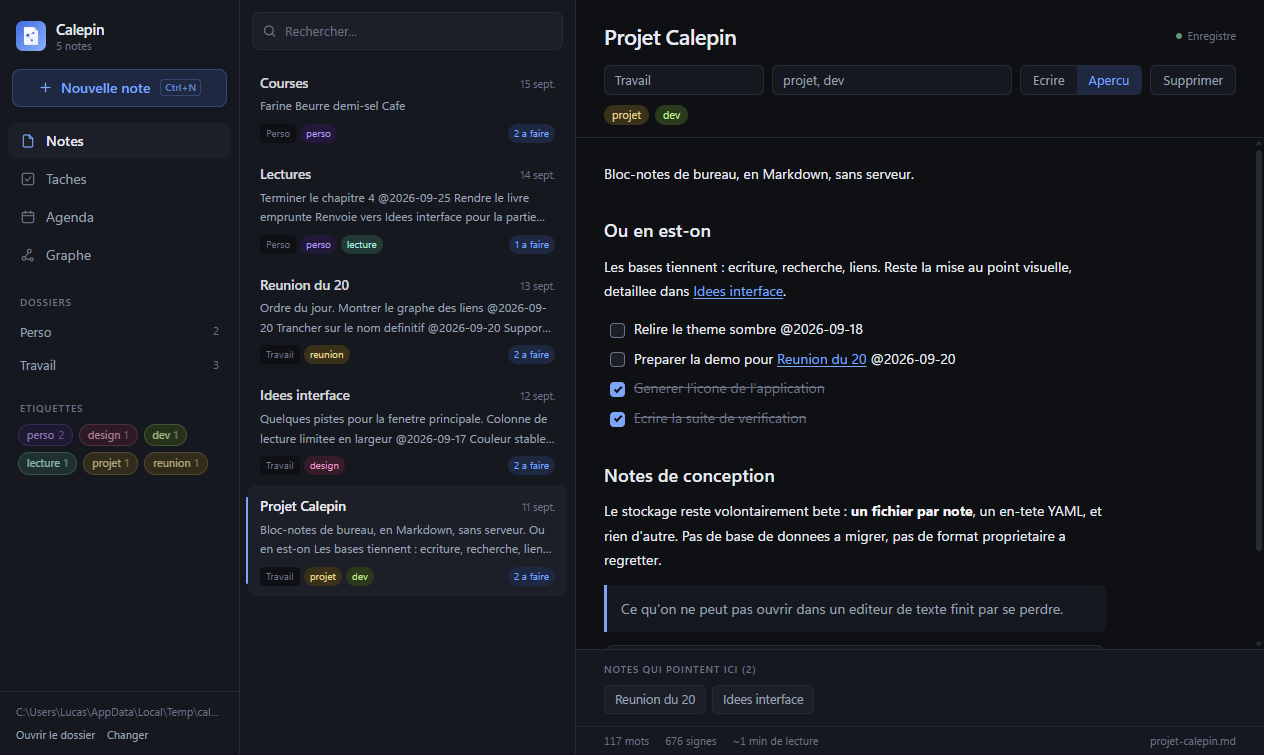Follow the Reunion du 20 link in task
This screenshot has height=755, width=1264.
pos(821,359)
